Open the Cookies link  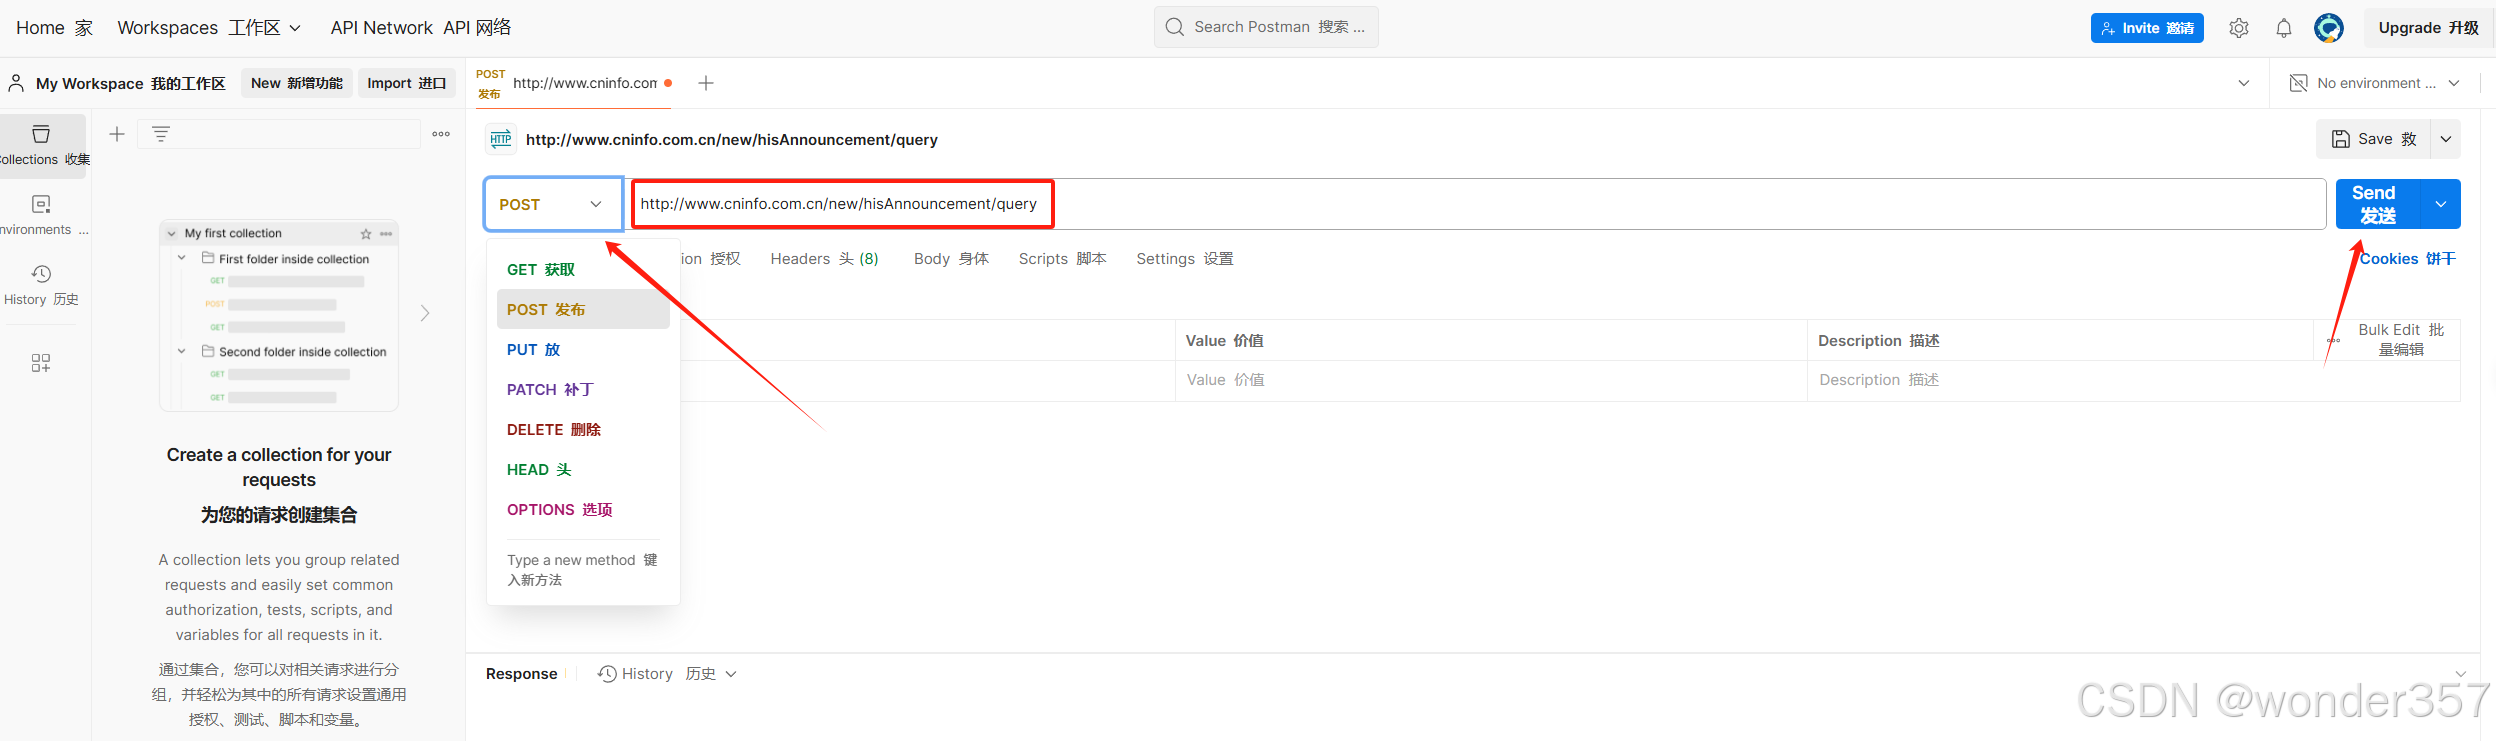point(2407,259)
